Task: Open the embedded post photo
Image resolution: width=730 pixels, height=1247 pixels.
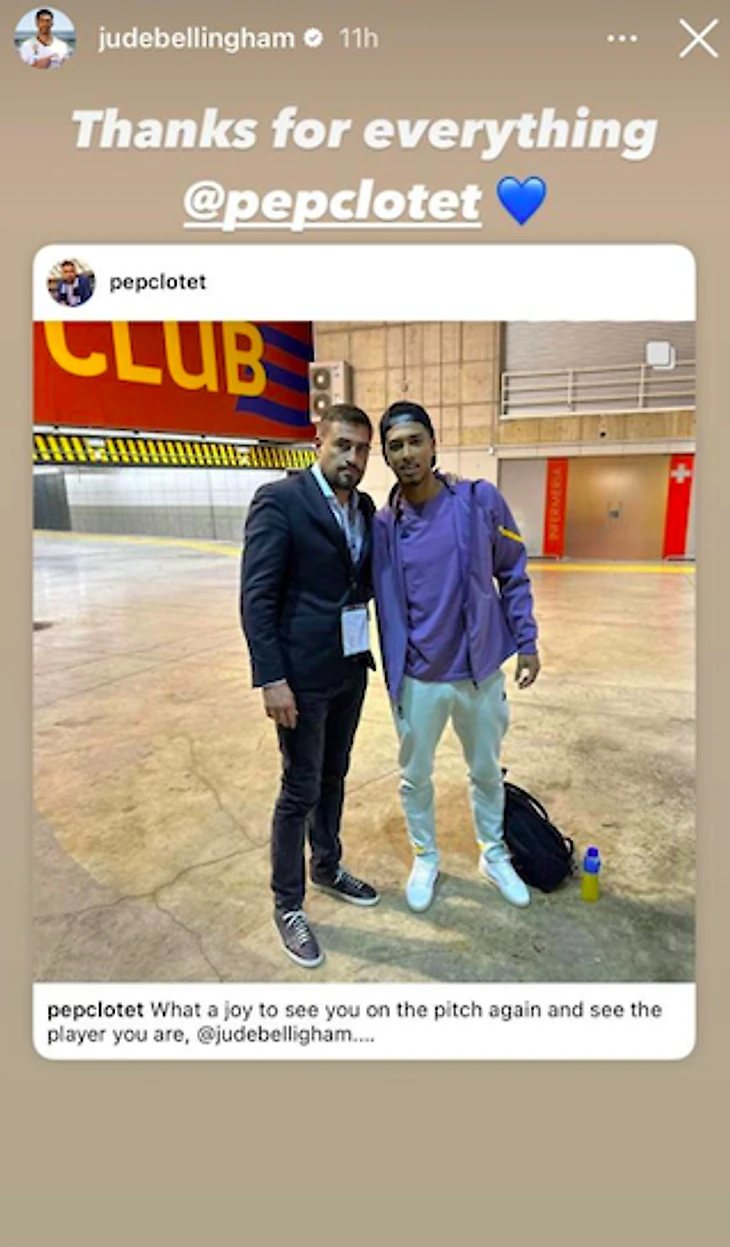Action: [364, 651]
